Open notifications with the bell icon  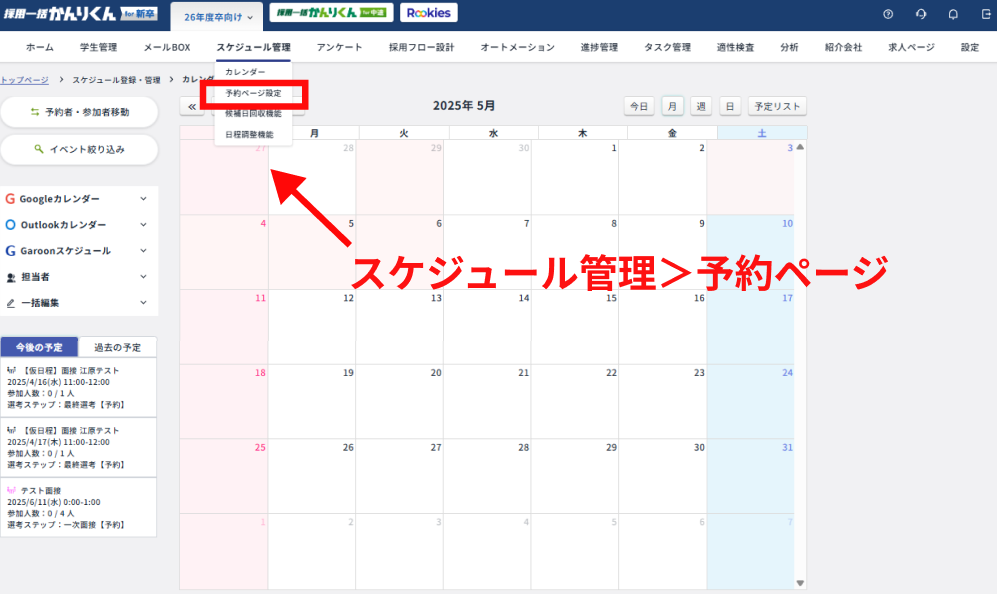953,14
